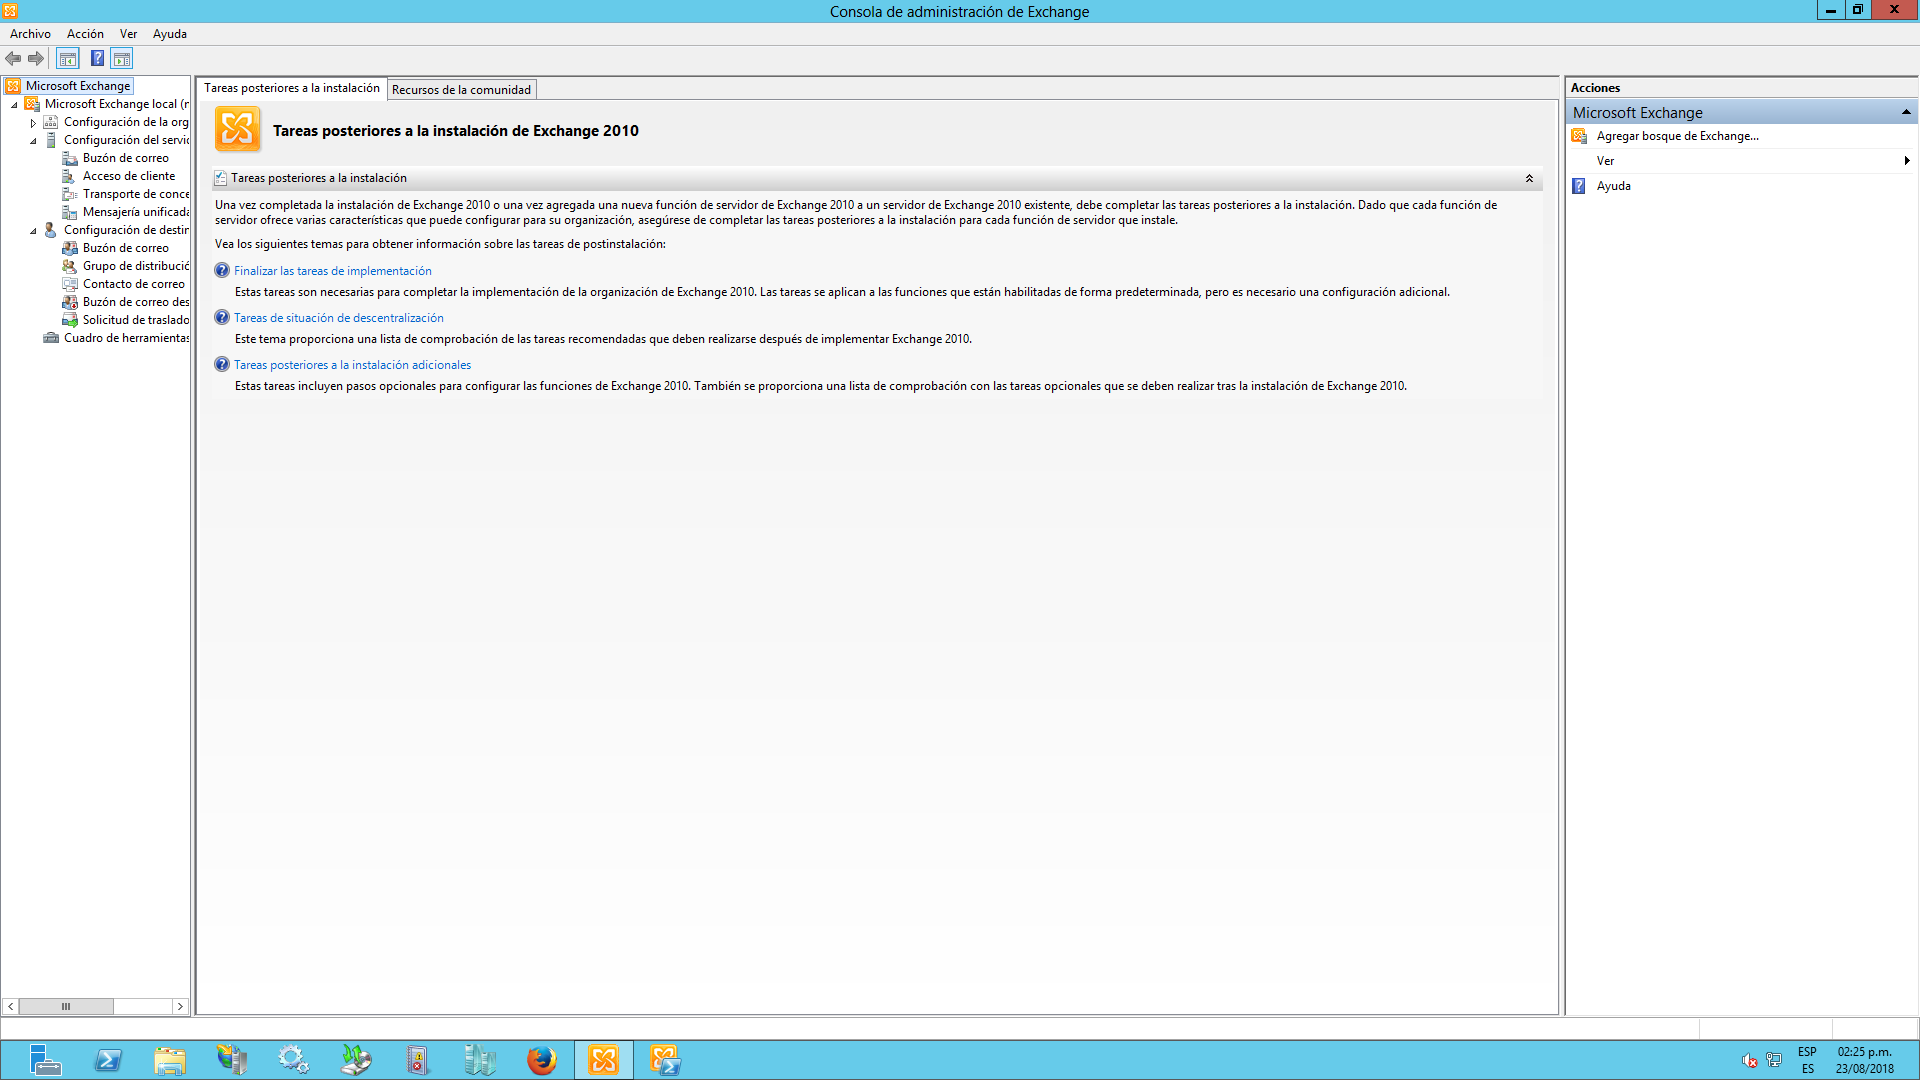Image resolution: width=1920 pixels, height=1080 pixels.
Task: Open the Ver menu in menu bar
Action: tap(128, 34)
